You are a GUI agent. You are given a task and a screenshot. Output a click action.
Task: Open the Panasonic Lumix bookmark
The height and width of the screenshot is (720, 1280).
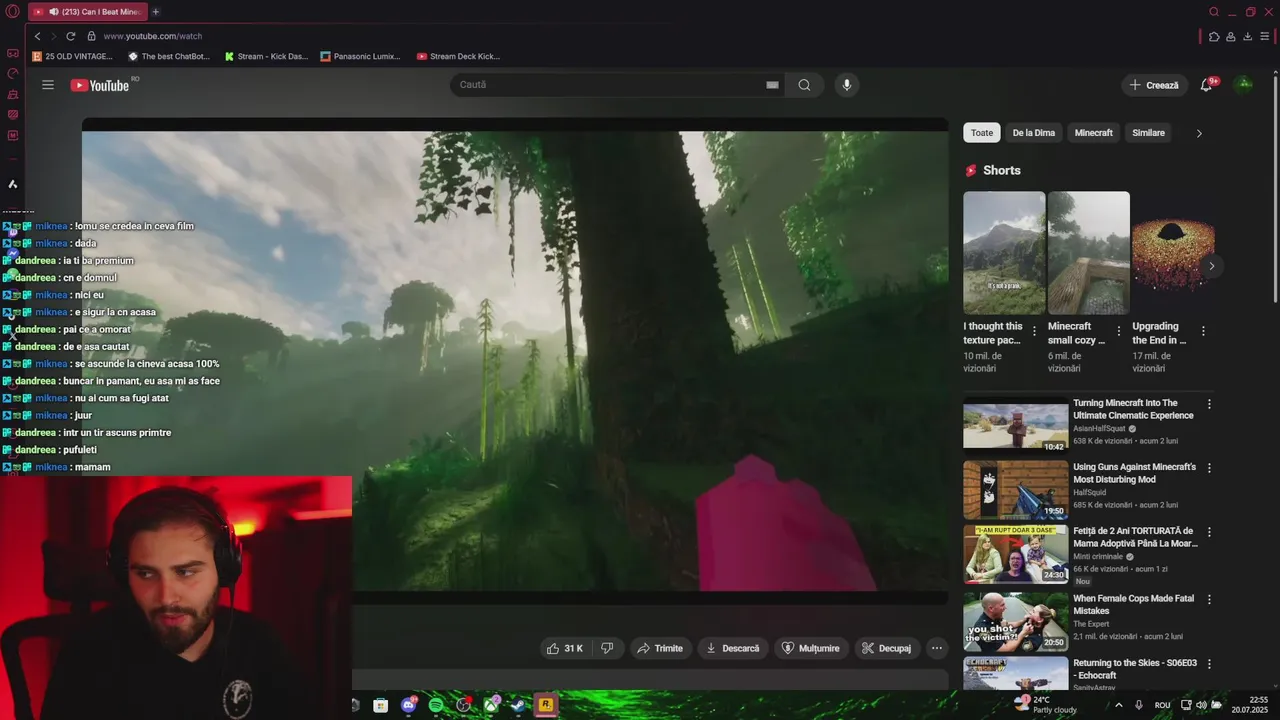click(360, 57)
